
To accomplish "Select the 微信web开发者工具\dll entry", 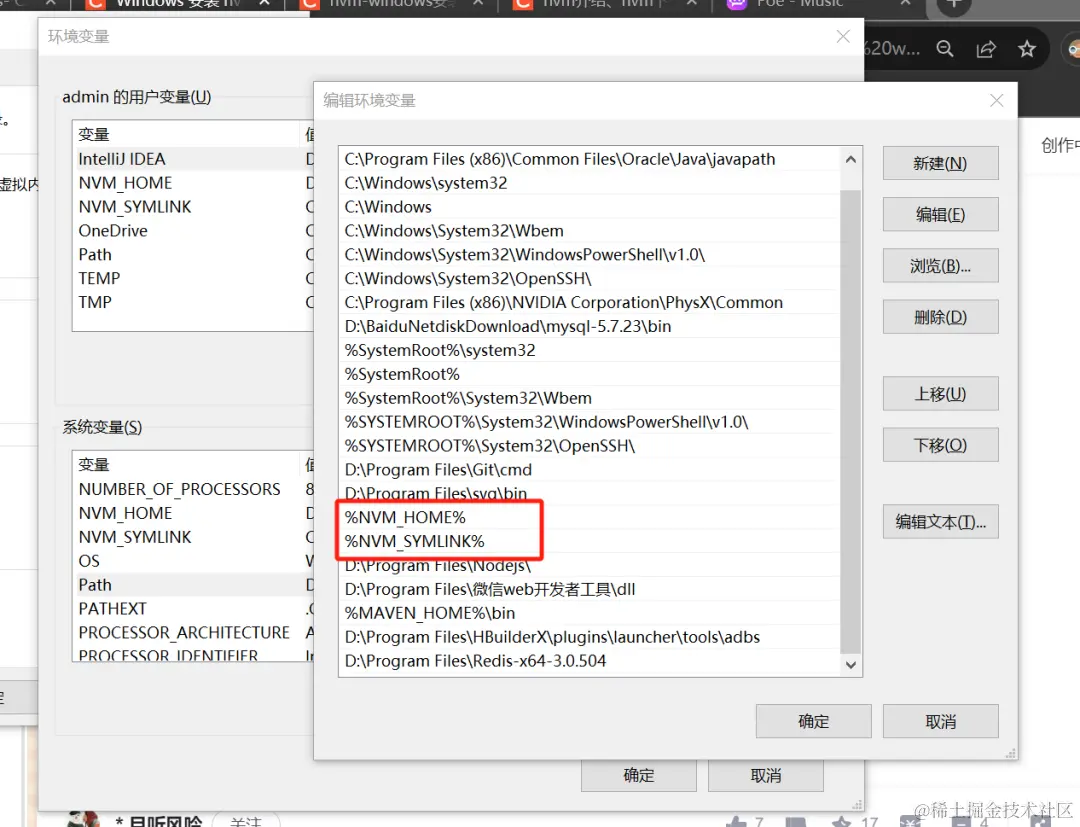I will click(590, 589).
